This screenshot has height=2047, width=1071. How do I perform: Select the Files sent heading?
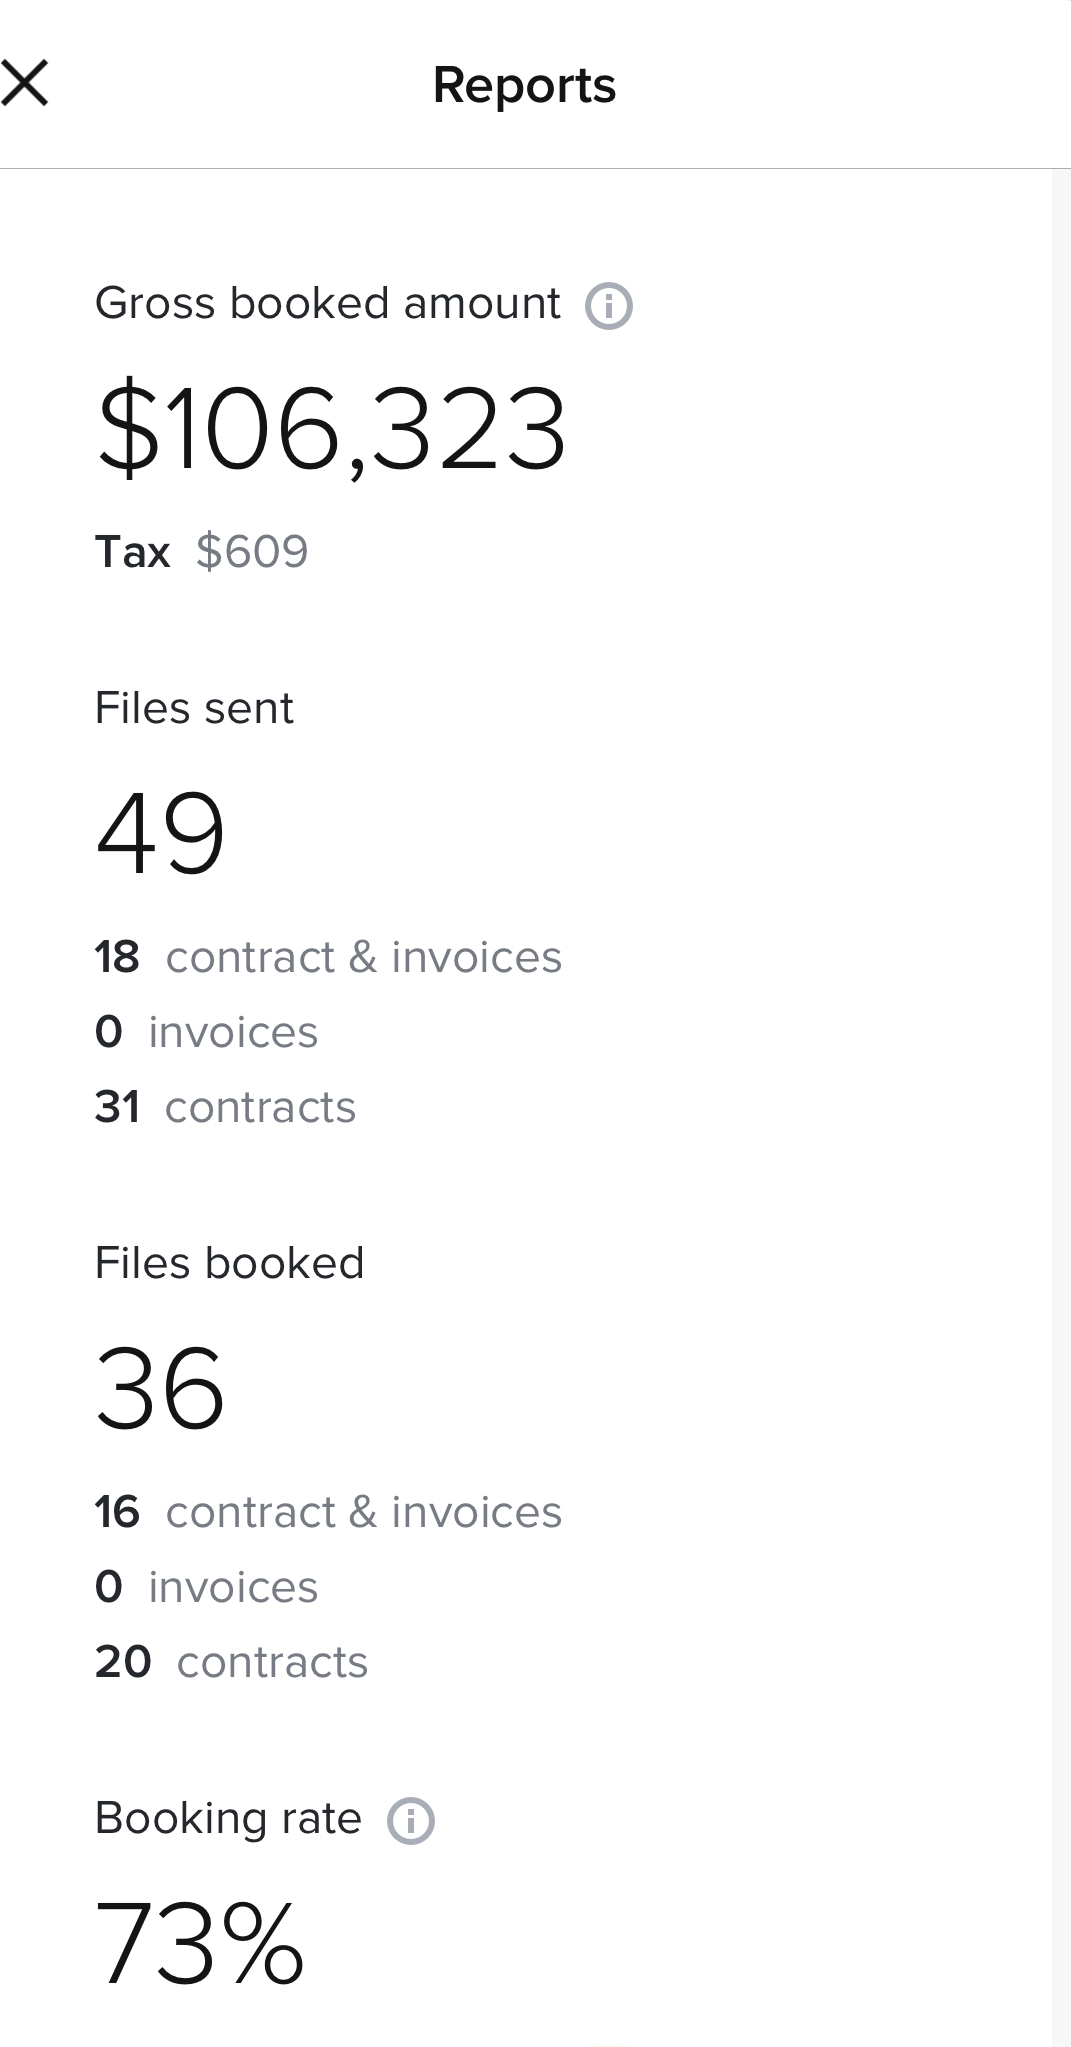tap(194, 709)
